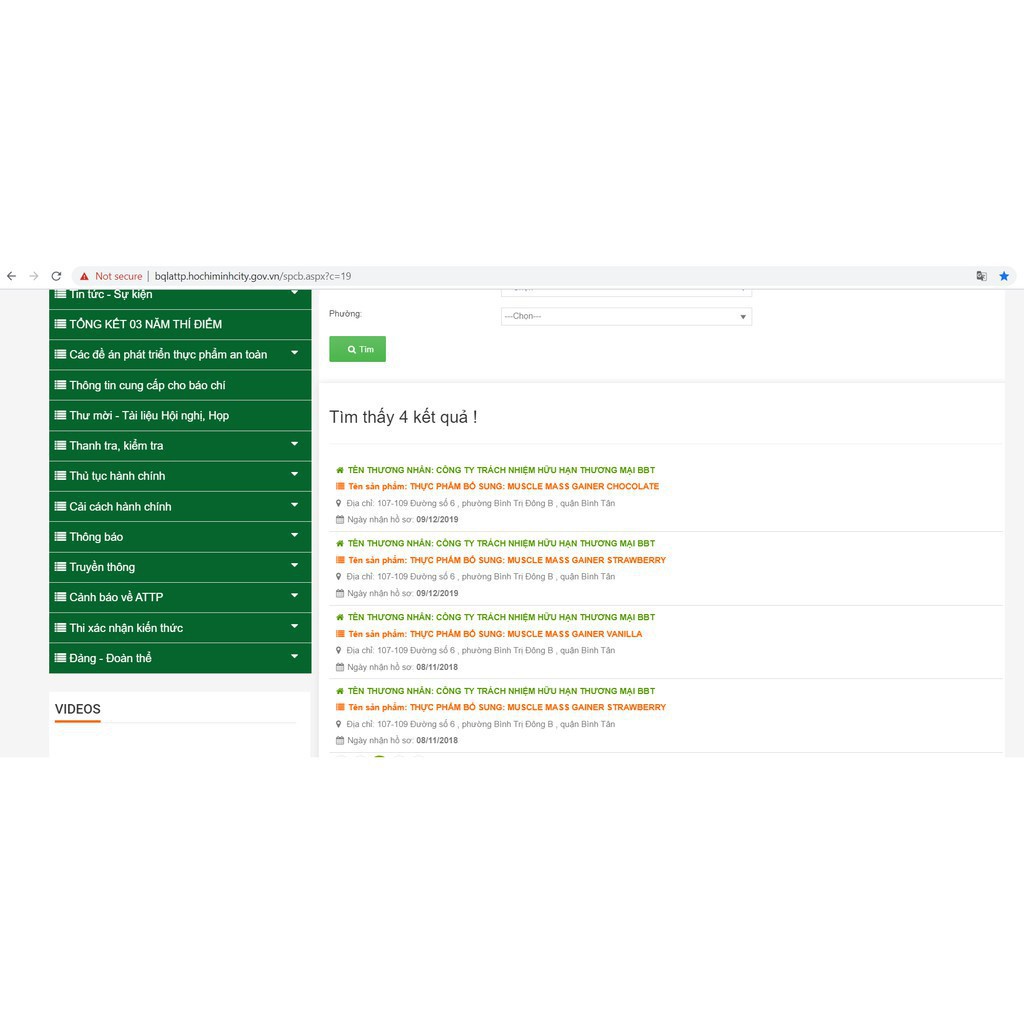This screenshot has width=1024, height=1024.
Task: Expand the Cải cách hành chính menu
Action: click(294, 506)
